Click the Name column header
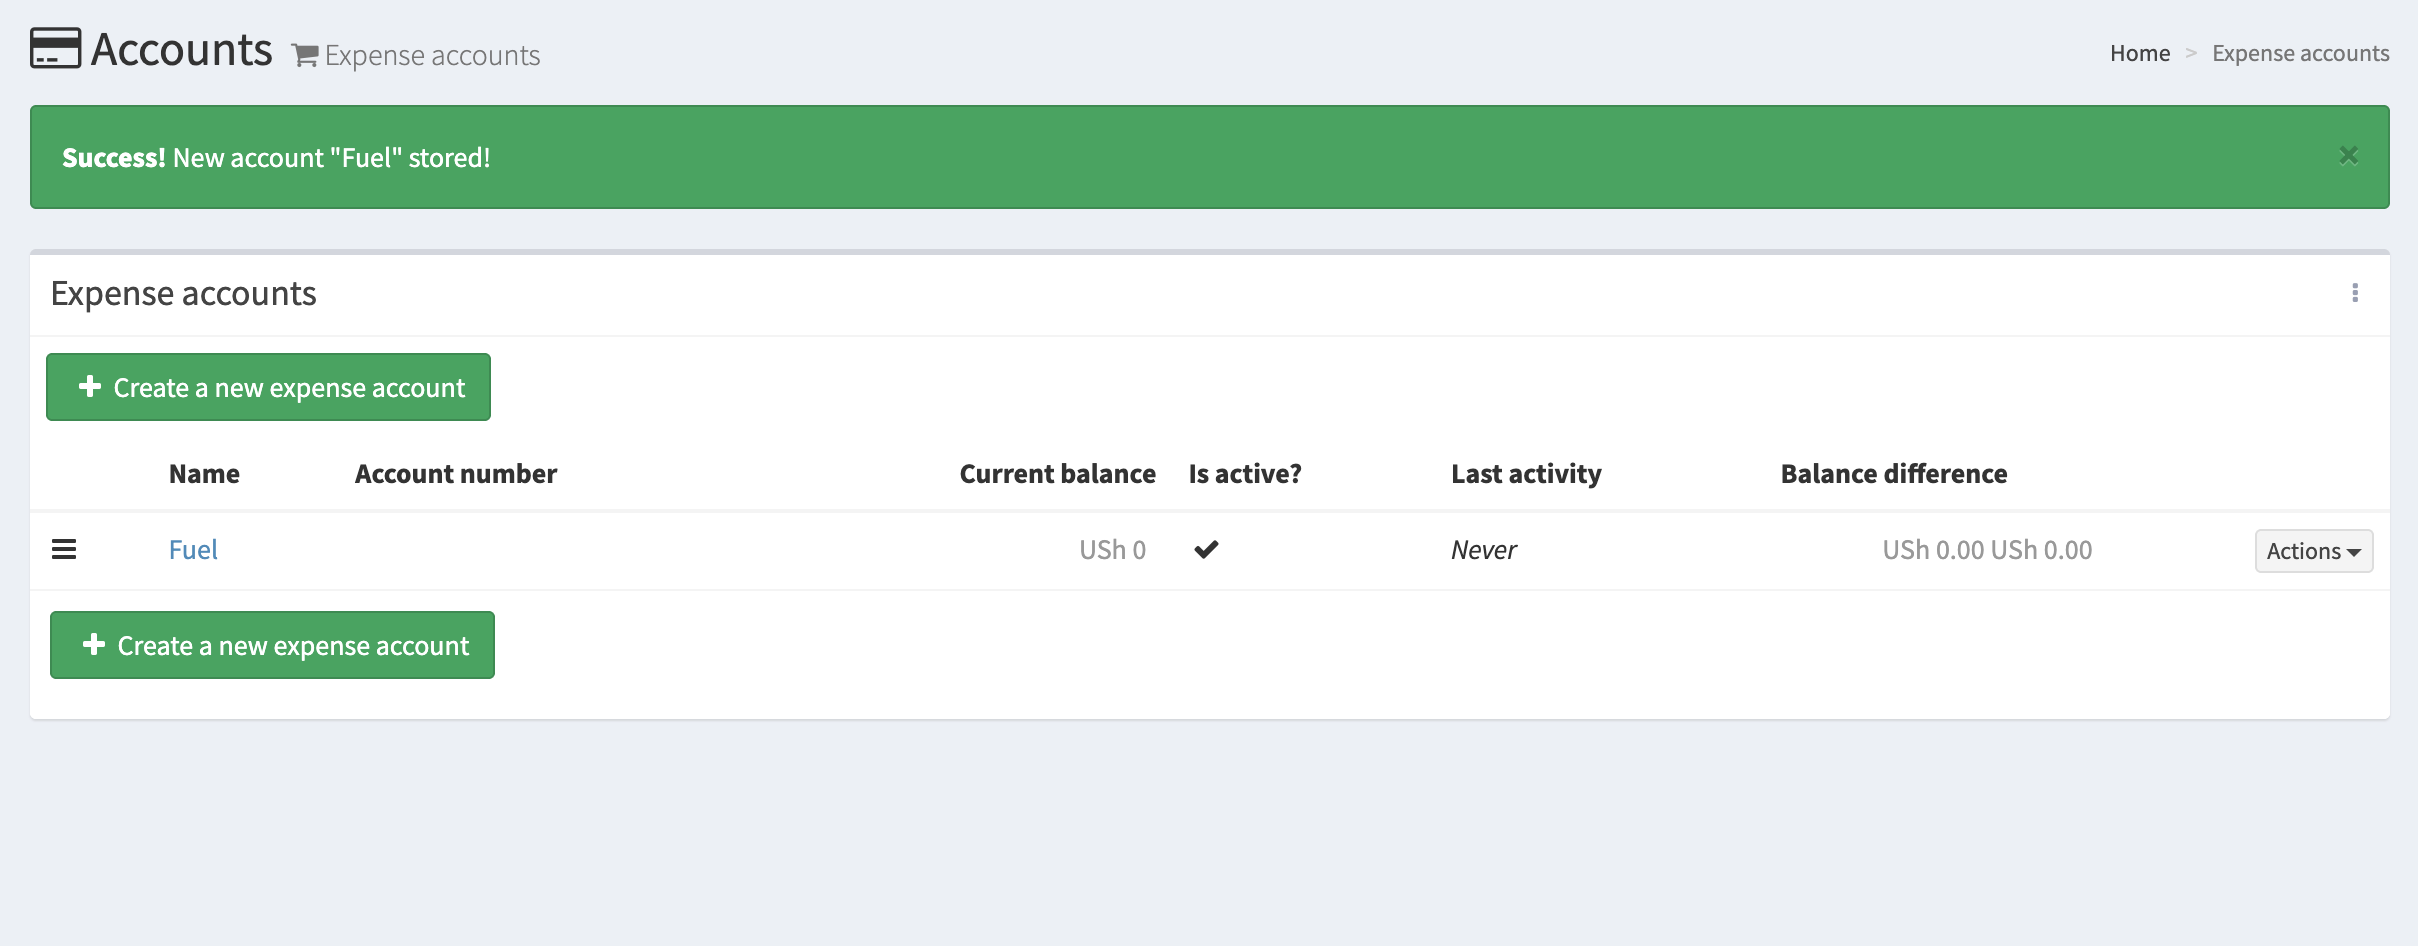The height and width of the screenshot is (946, 2418). (x=204, y=474)
